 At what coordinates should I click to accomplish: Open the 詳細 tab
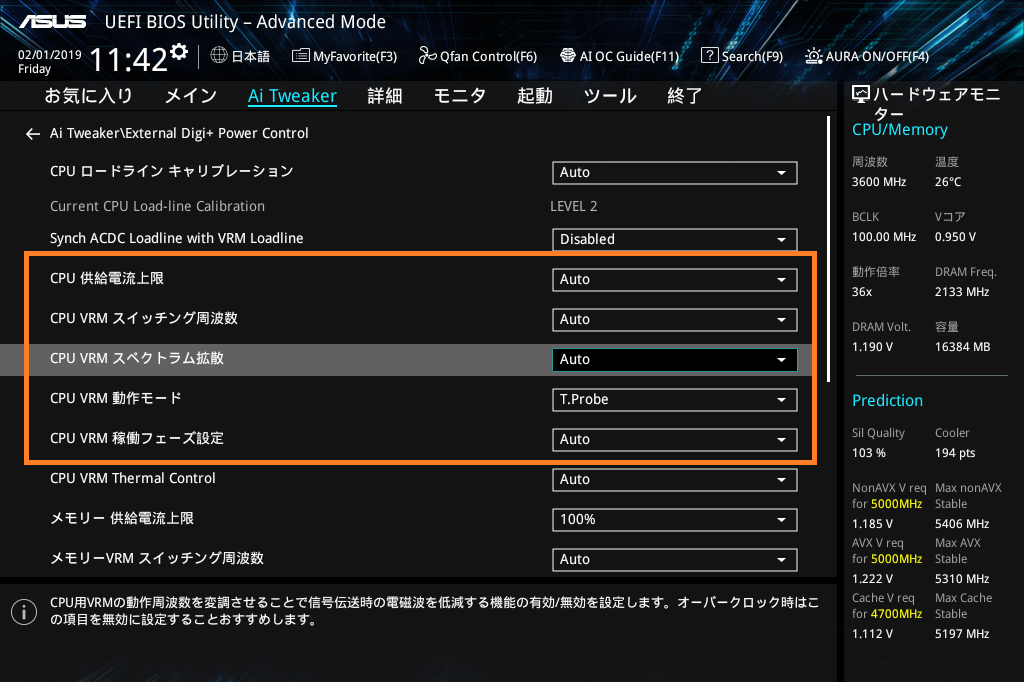[385, 96]
